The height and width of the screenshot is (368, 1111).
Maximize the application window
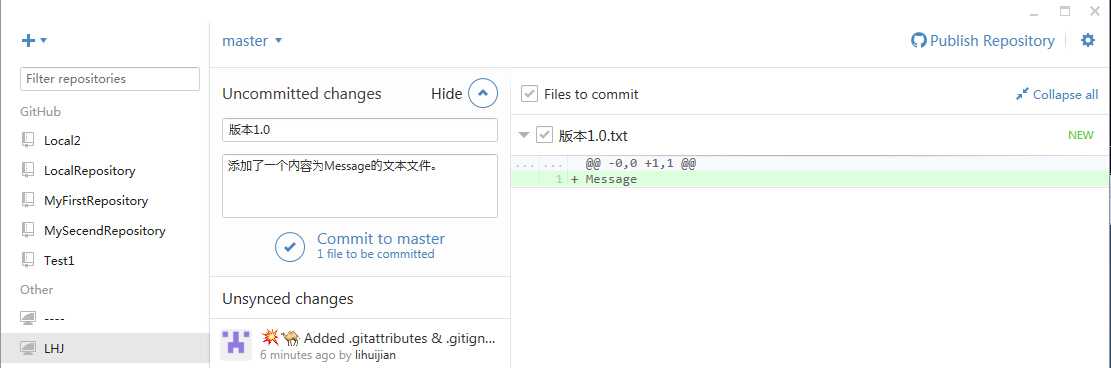pos(1065,11)
